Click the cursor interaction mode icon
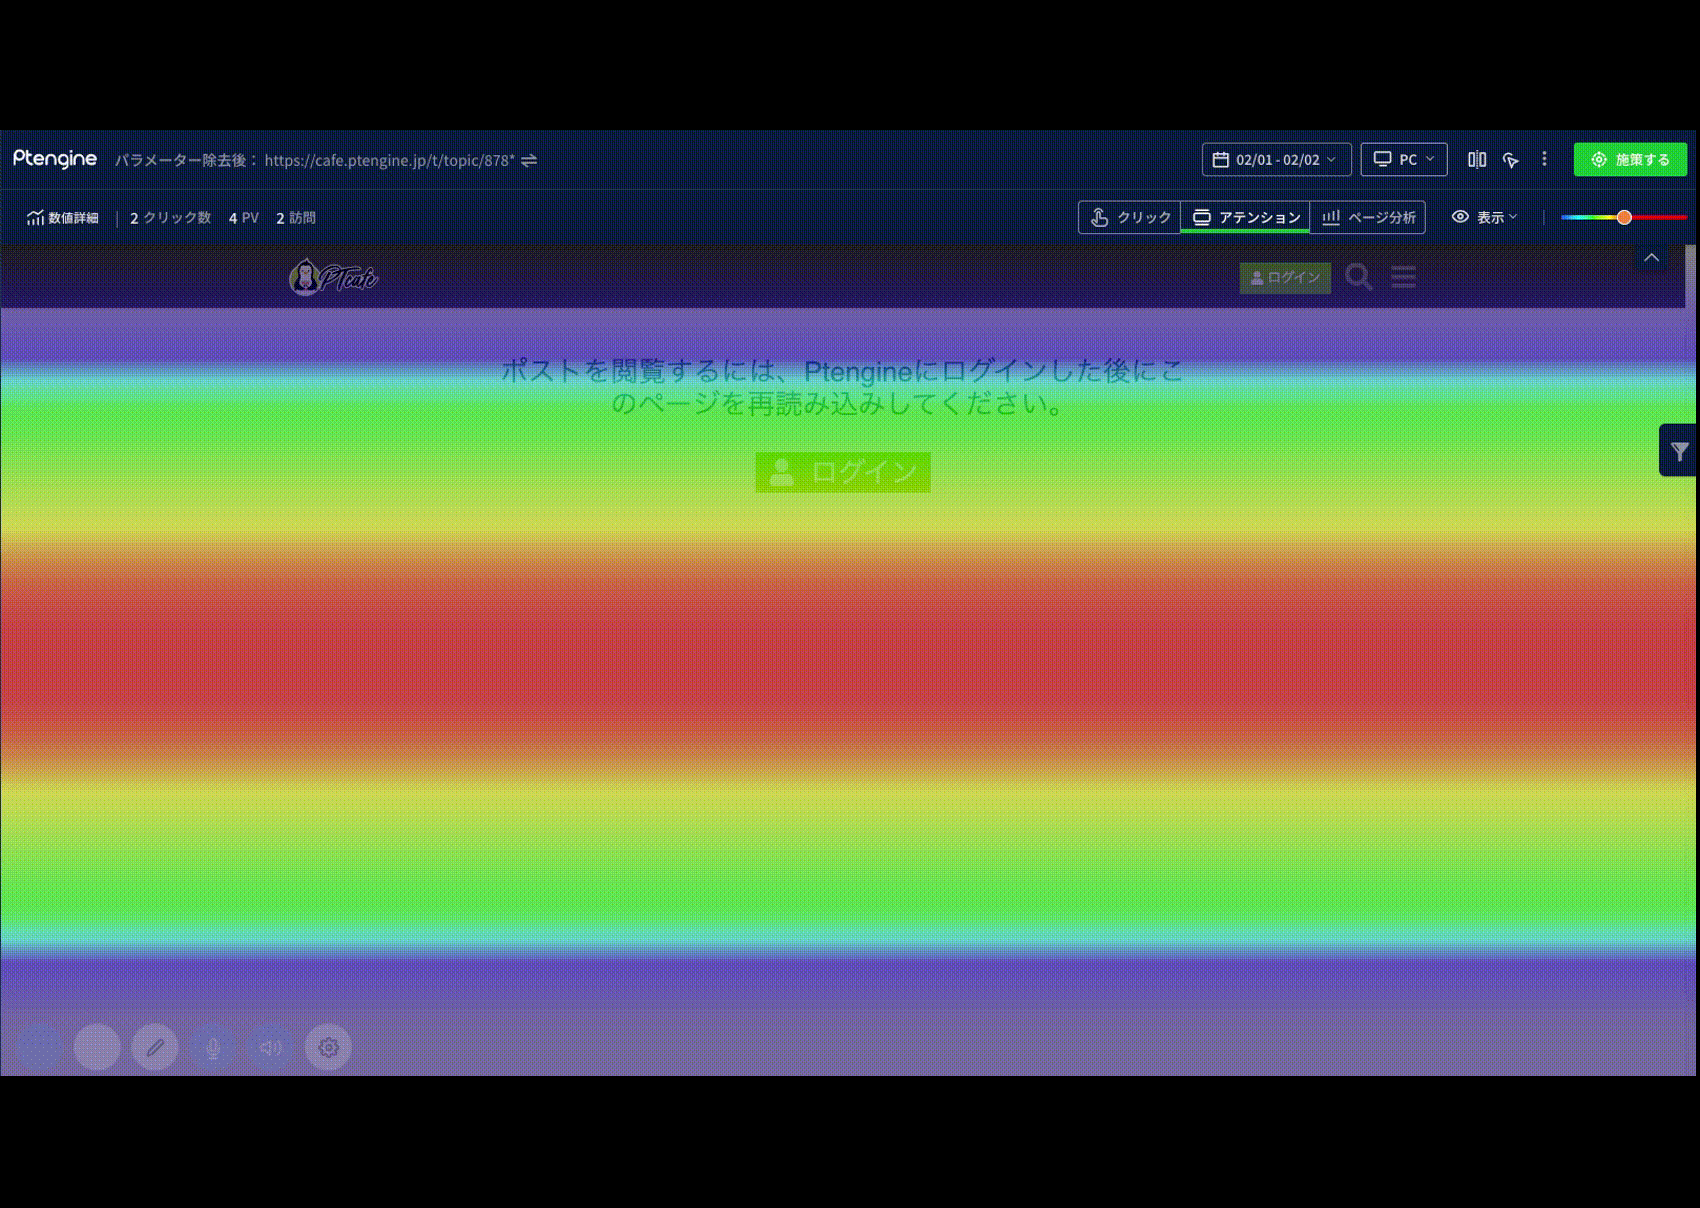The height and width of the screenshot is (1208, 1700). [x=1510, y=160]
